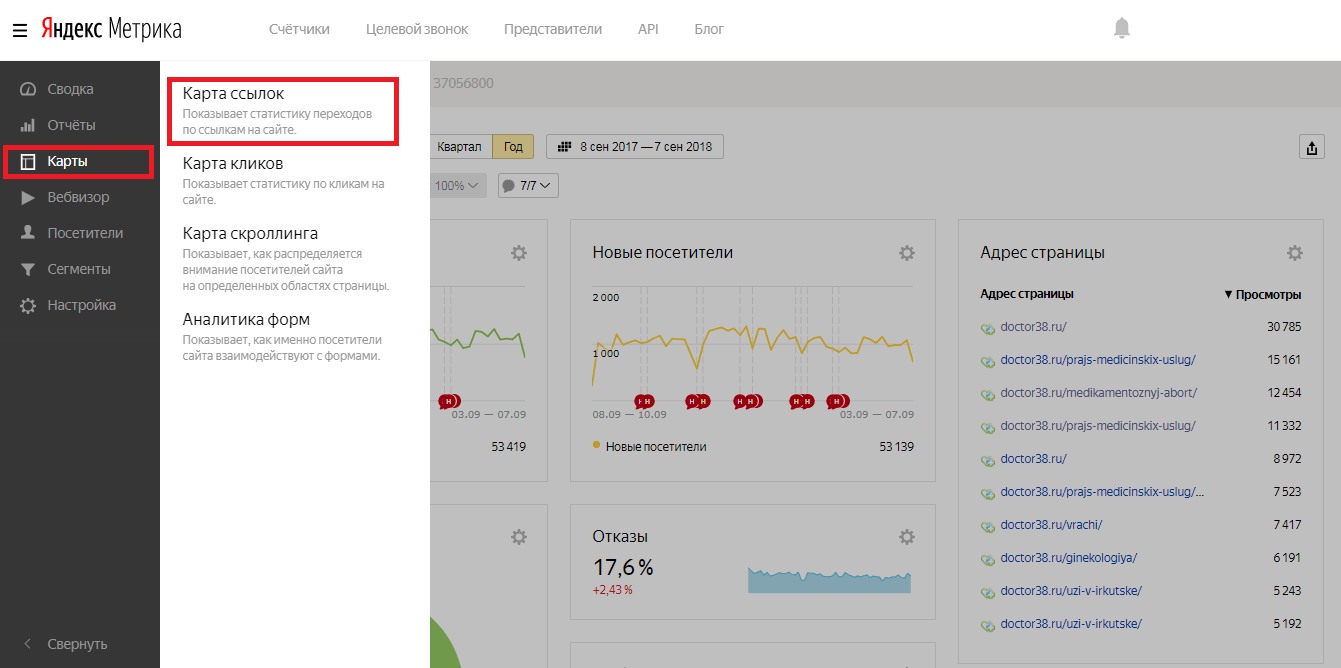Sort the table by Просмотры column
Viewport: 1341px width, 668px height.
click(x=1263, y=294)
